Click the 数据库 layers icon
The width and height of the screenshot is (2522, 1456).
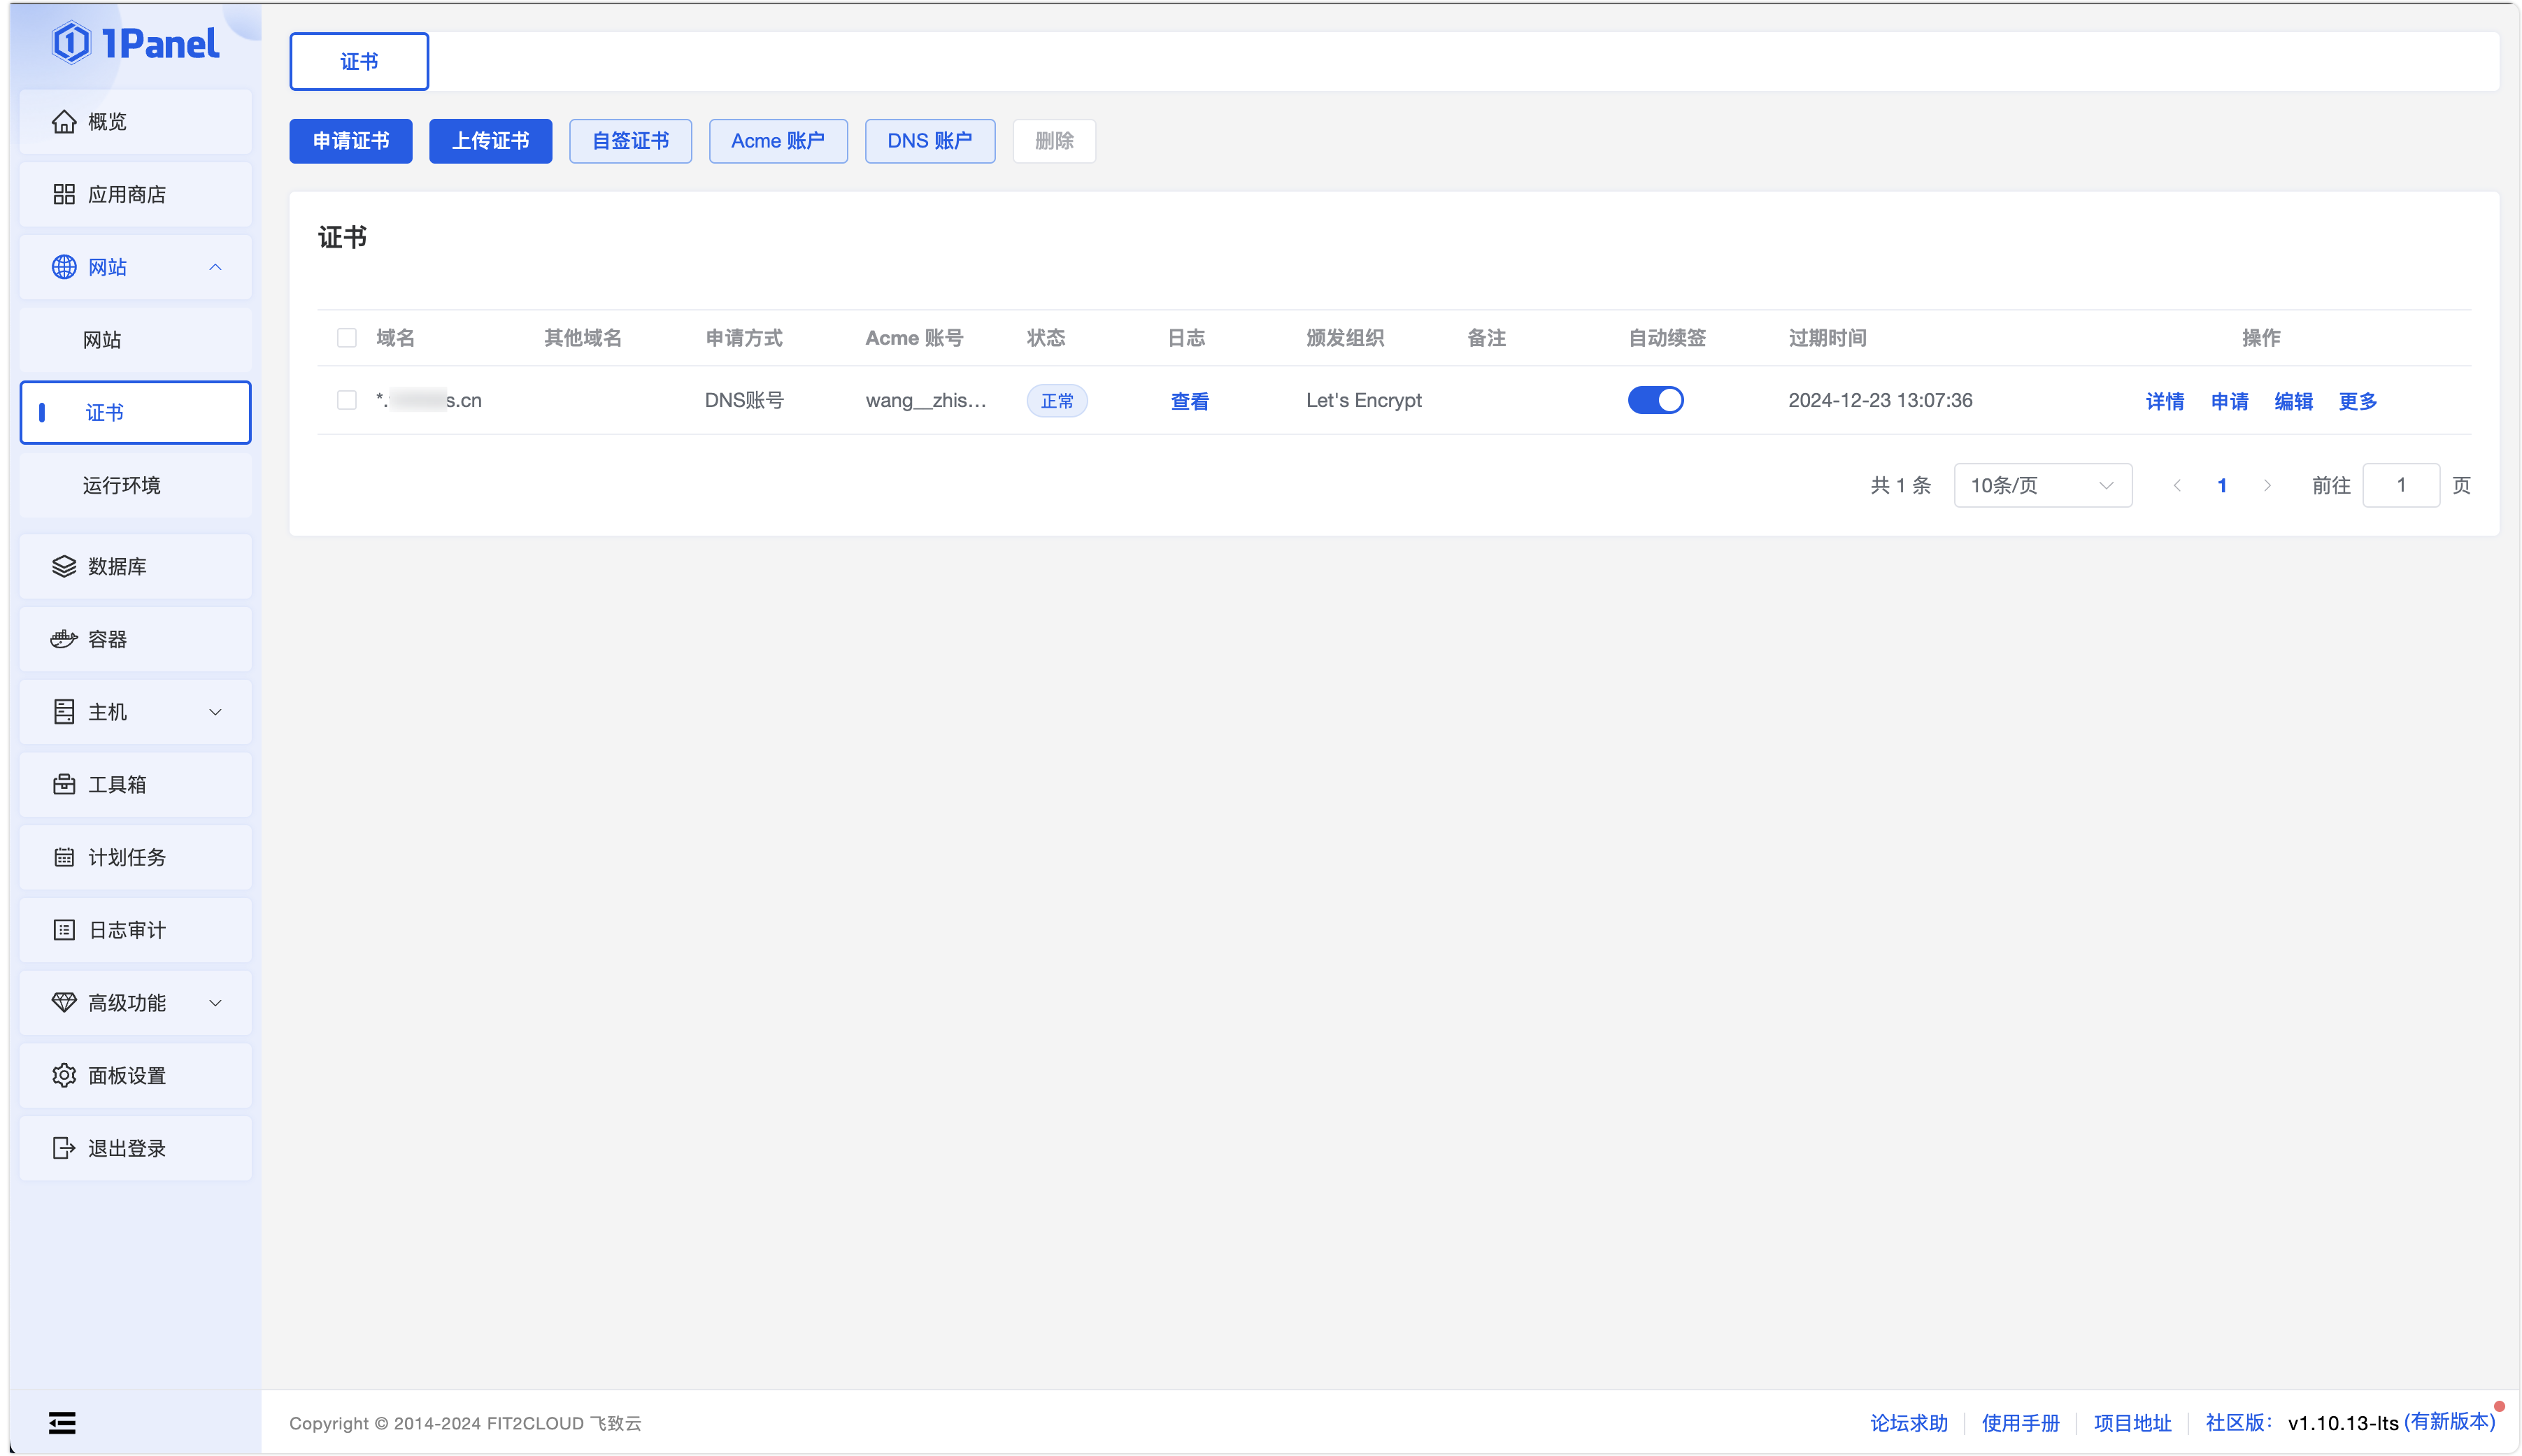(64, 566)
